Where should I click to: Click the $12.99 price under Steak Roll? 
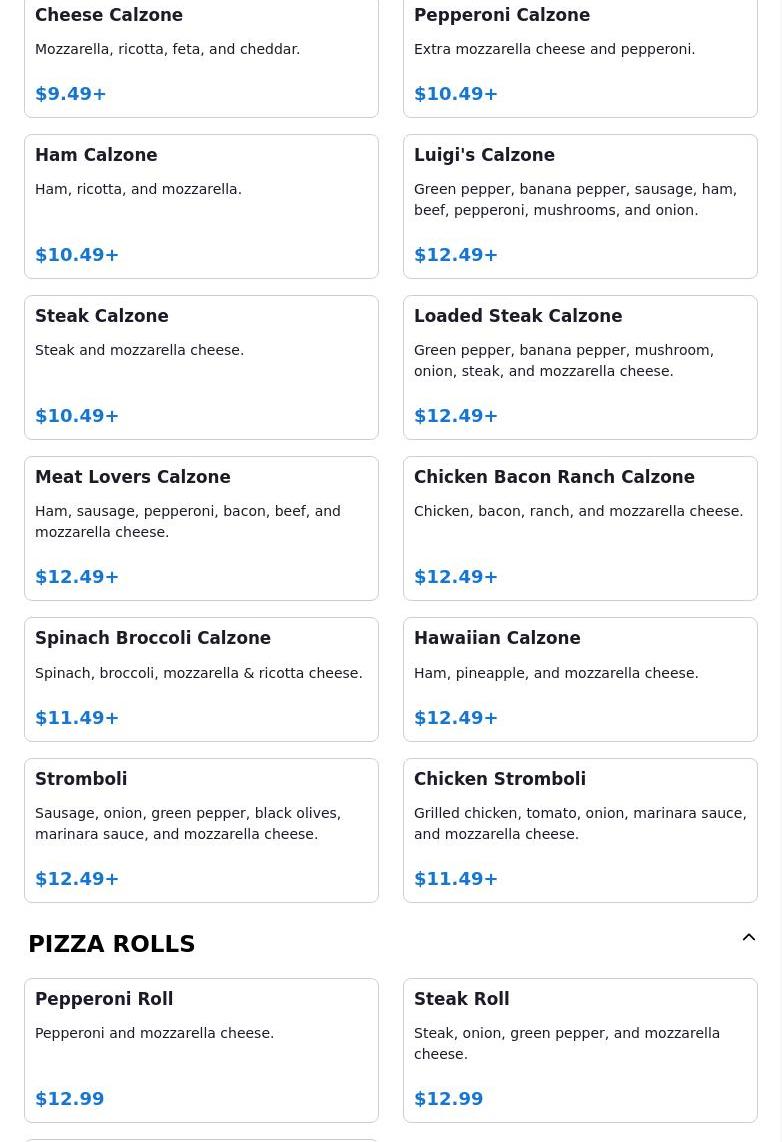pos(449,1099)
